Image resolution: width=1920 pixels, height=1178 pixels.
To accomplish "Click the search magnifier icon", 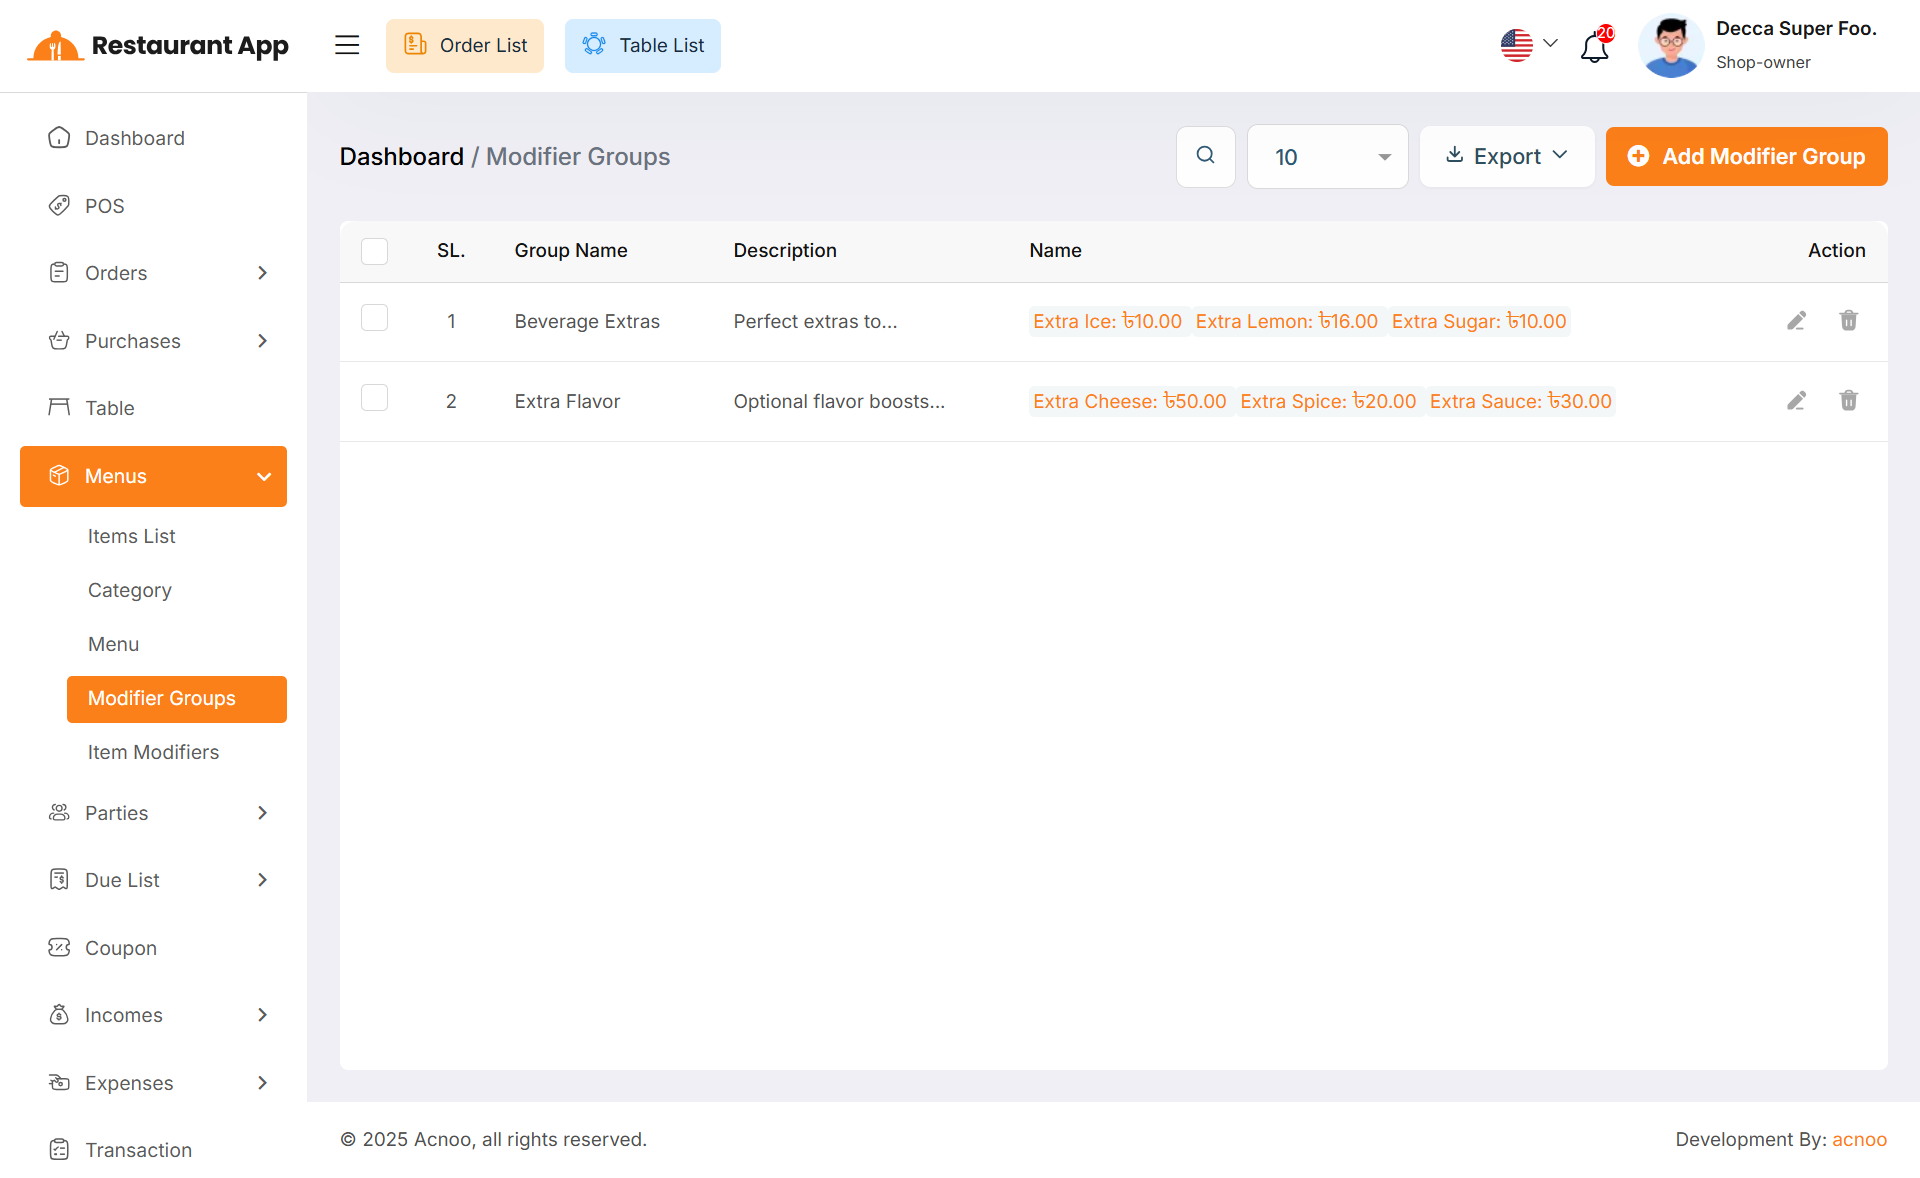I will (x=1205, y=156).
